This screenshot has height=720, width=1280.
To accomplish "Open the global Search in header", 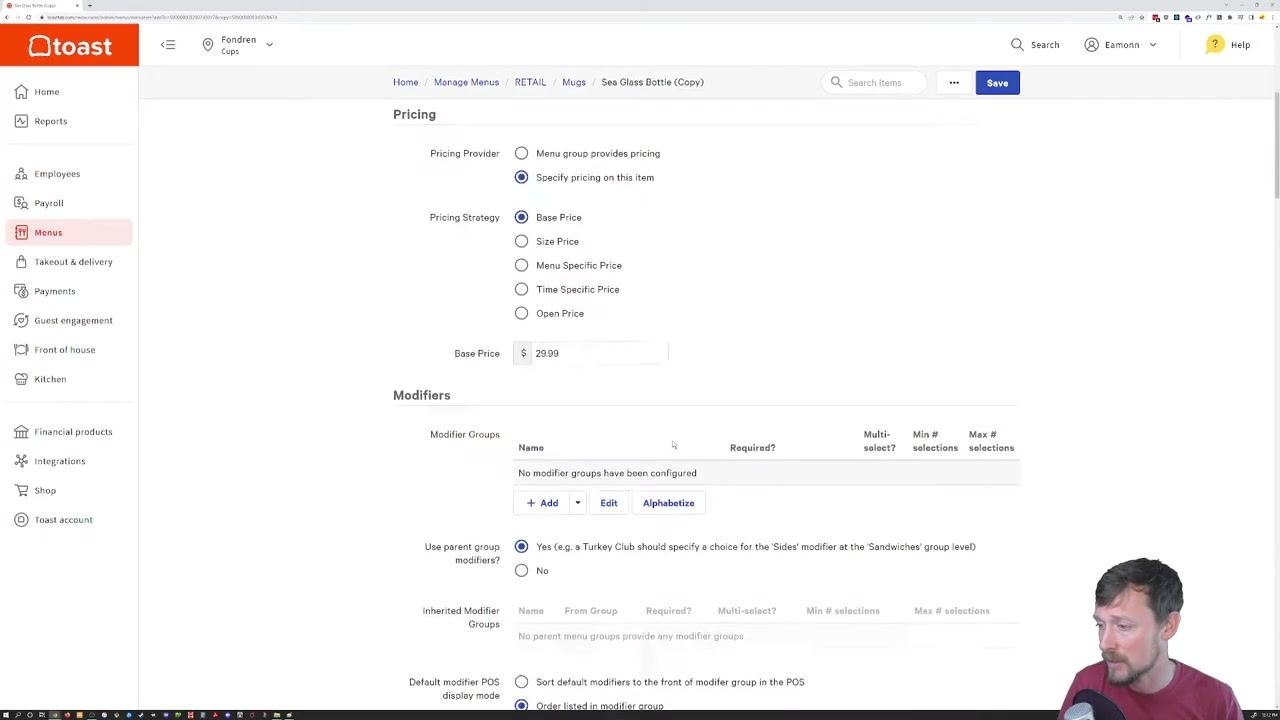I will point(1035,45).
